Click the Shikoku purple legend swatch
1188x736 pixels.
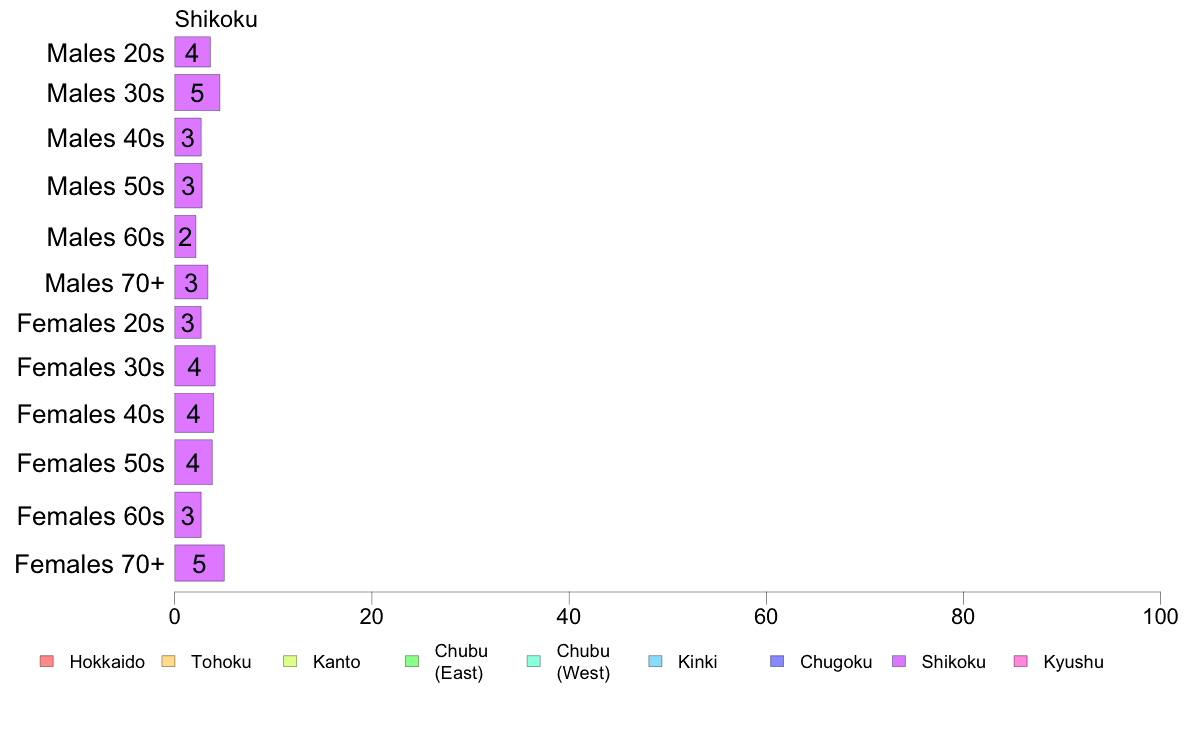(x=899, y=661)
